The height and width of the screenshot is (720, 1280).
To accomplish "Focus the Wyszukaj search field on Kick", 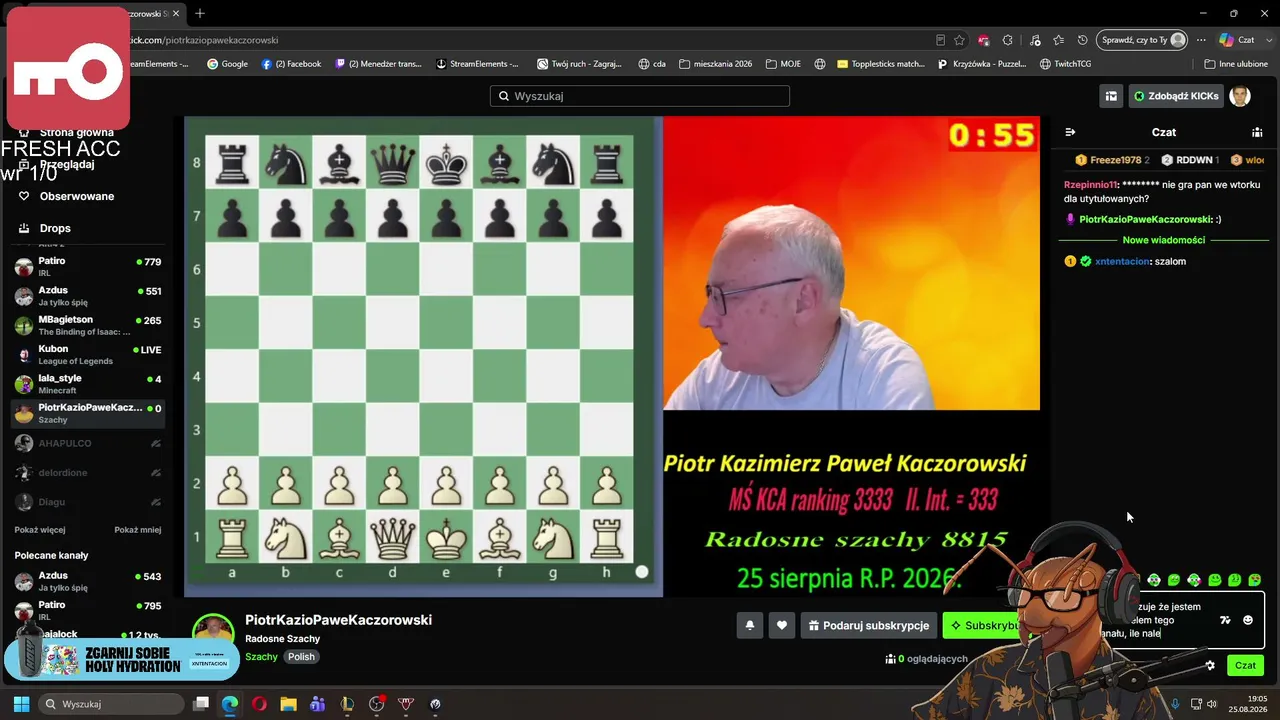I will coord(640,96).
